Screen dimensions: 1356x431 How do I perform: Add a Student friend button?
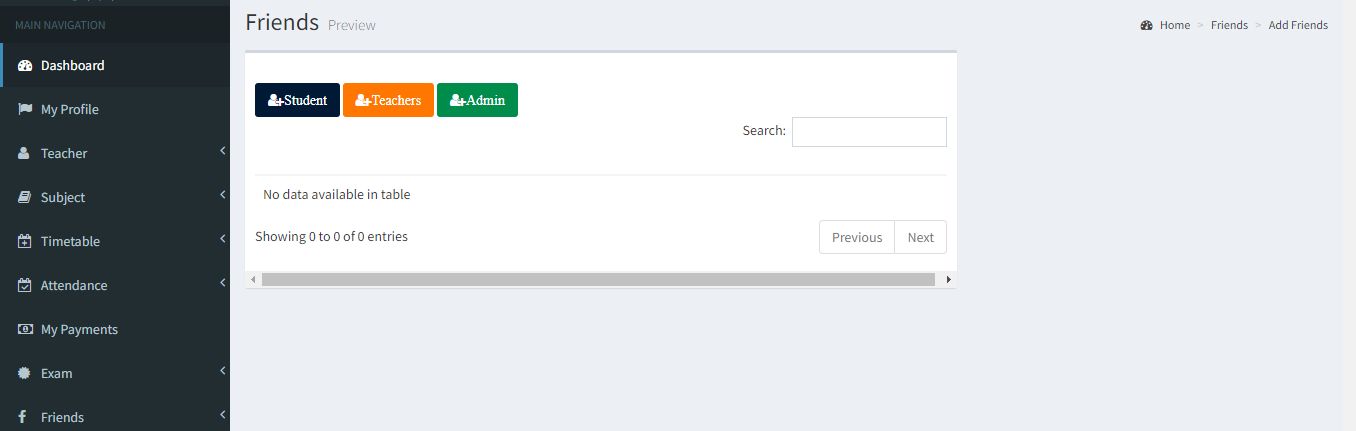(297, 100)
